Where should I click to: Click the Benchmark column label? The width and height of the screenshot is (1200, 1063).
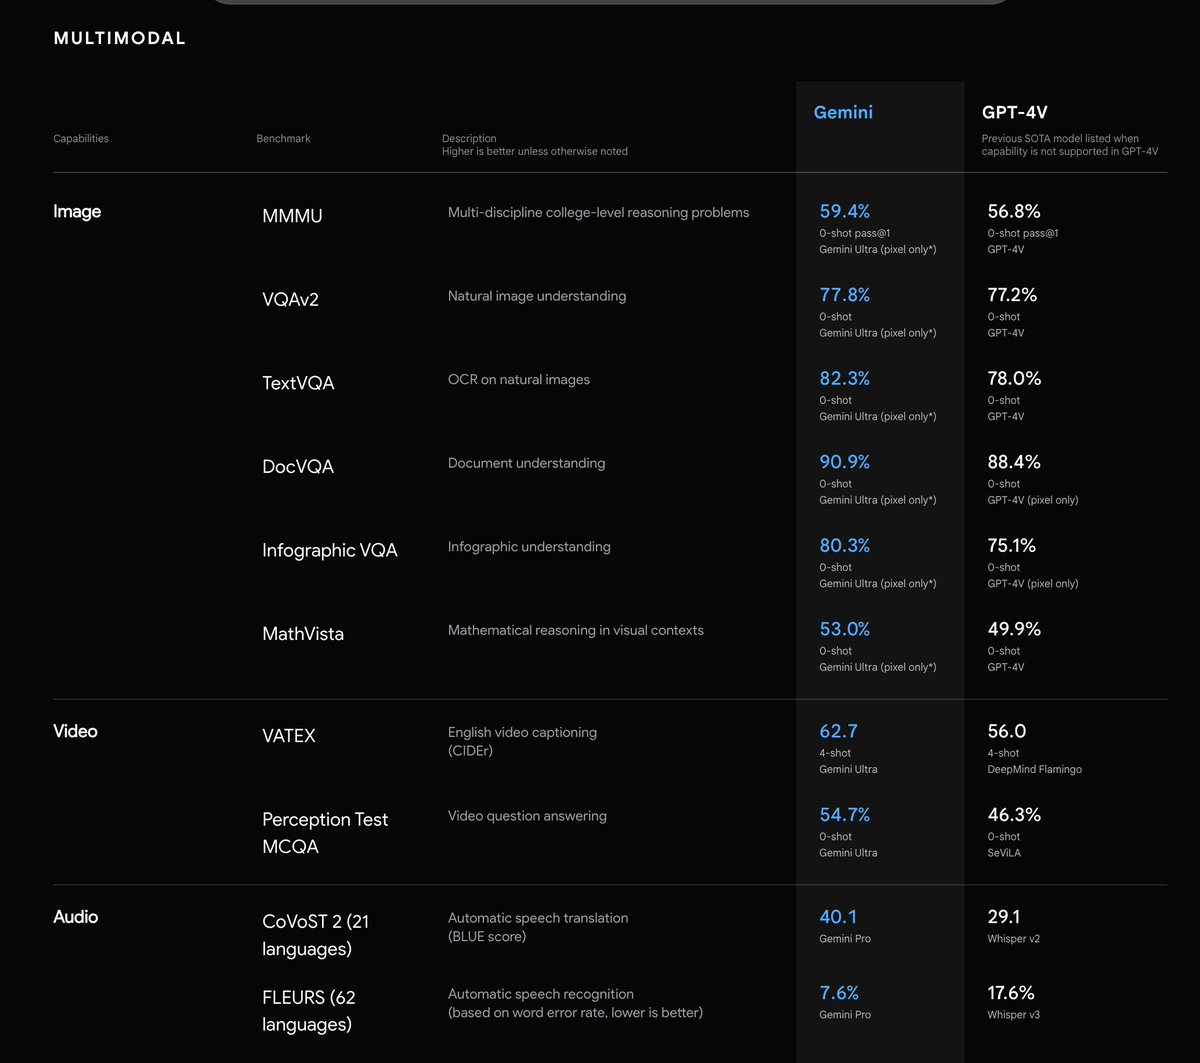(x=283, y=138)
